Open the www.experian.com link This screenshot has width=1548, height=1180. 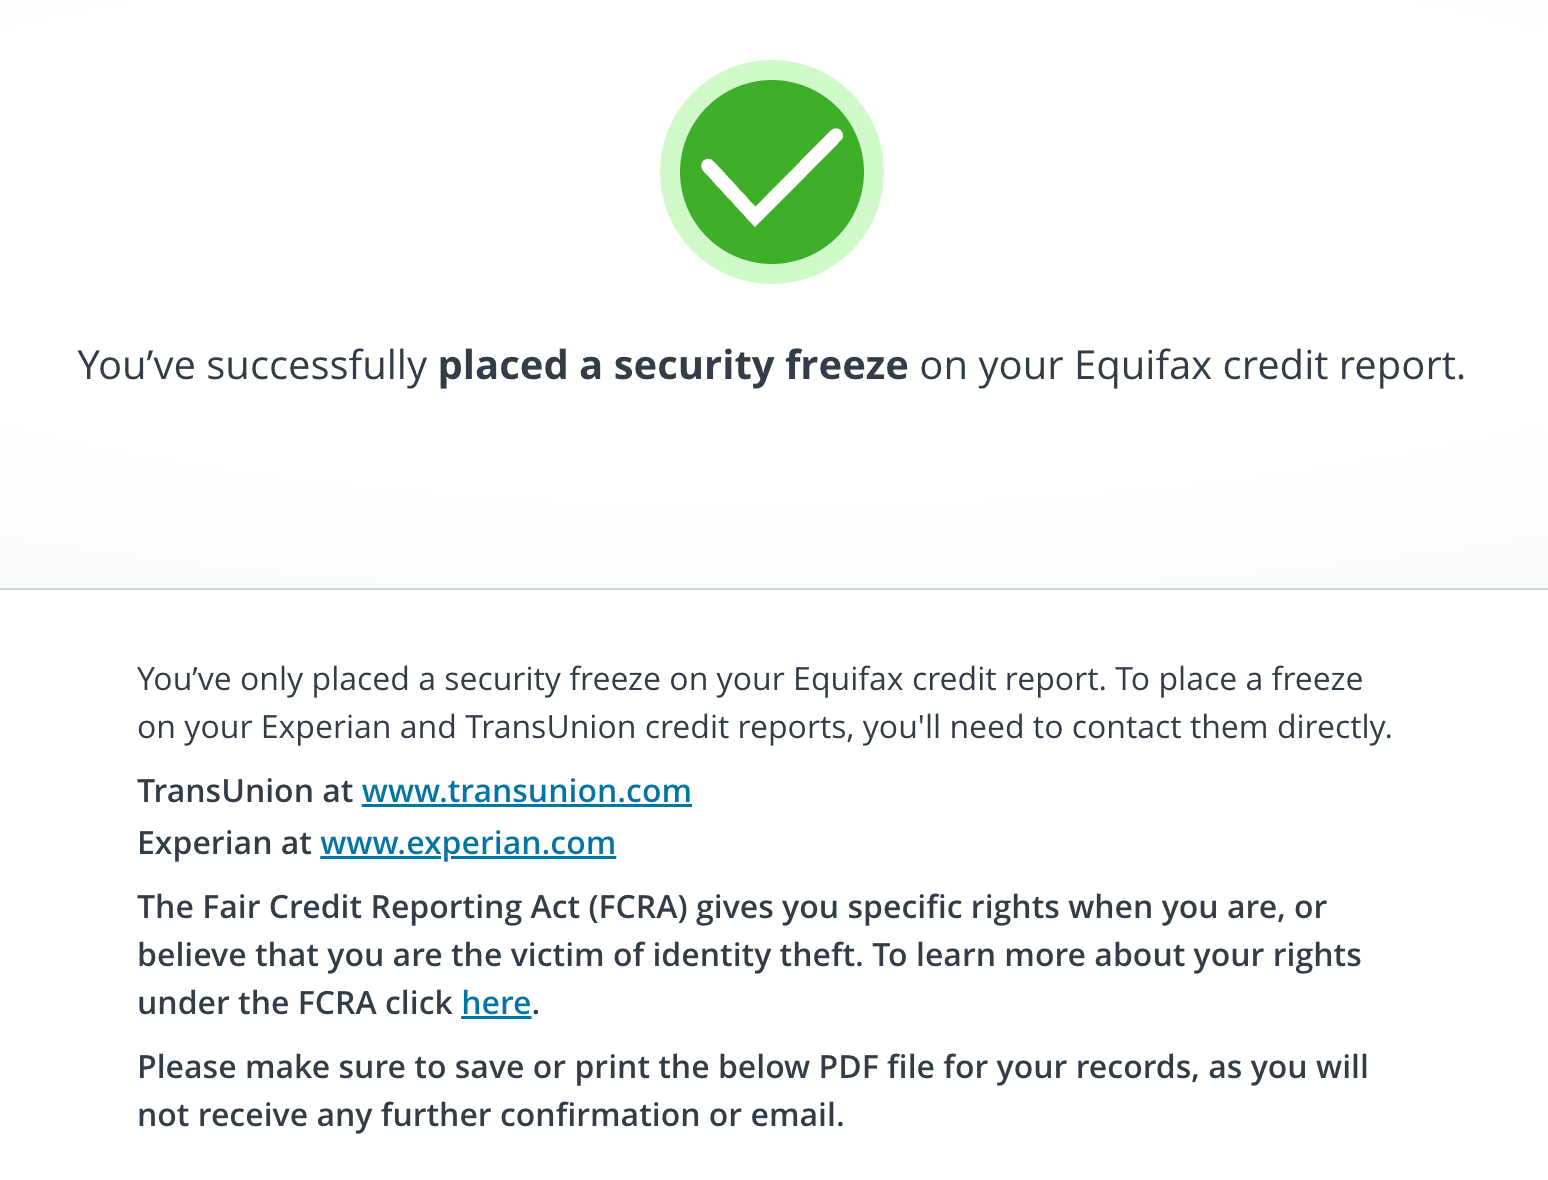click(467, 843)
